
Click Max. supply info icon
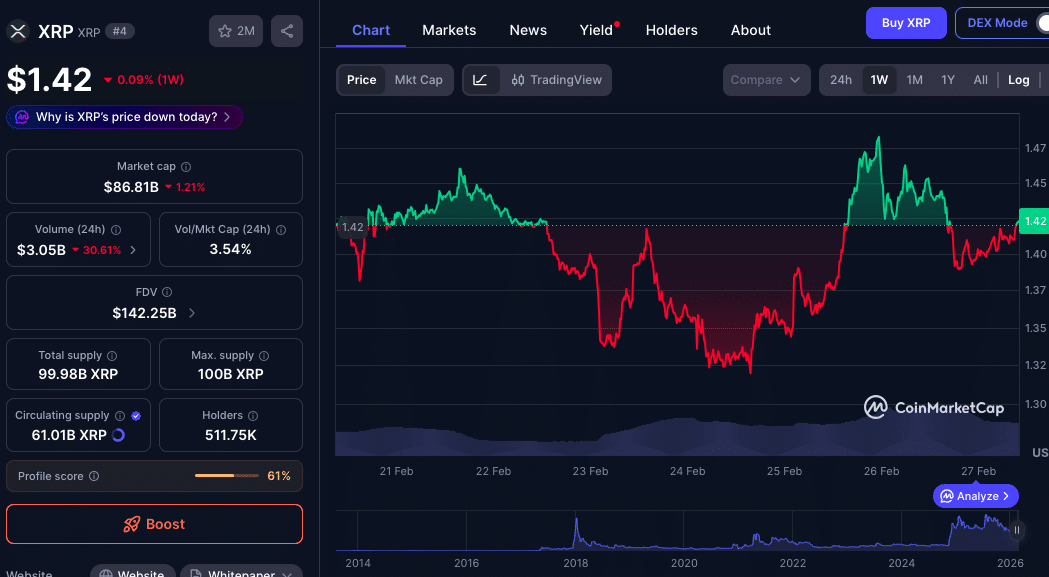[x=264, y=355]
